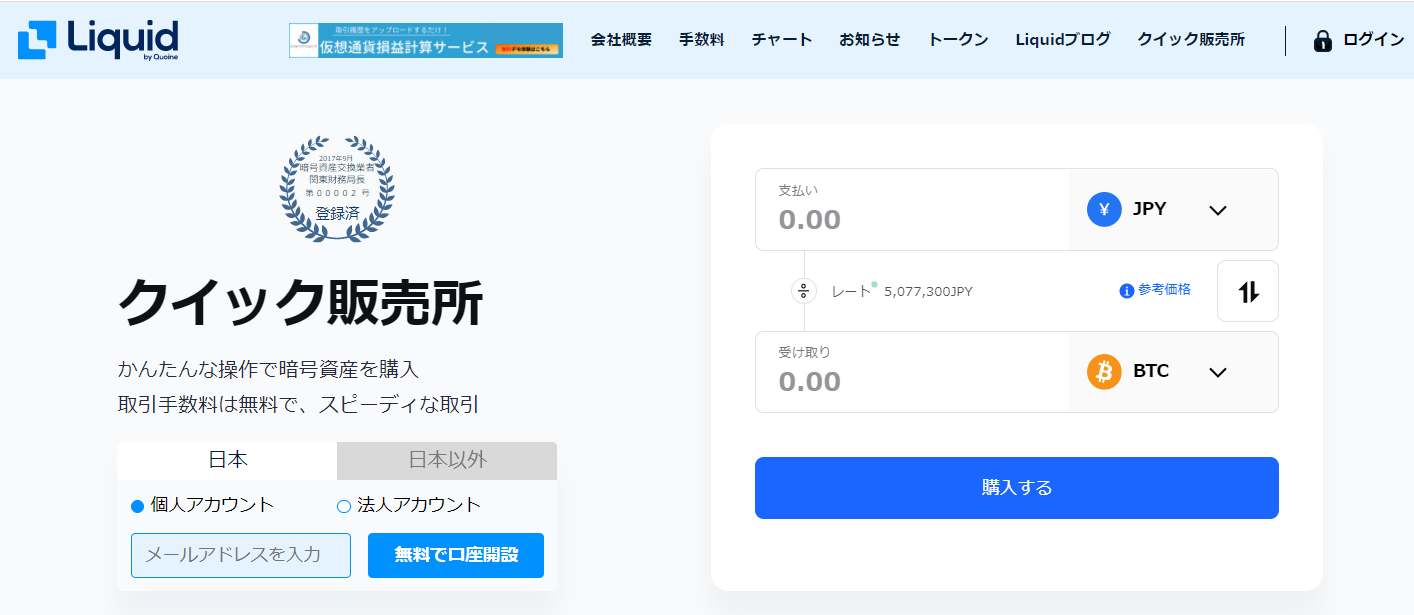Select the 法人アカウント radio button

[x=344, y=506]
